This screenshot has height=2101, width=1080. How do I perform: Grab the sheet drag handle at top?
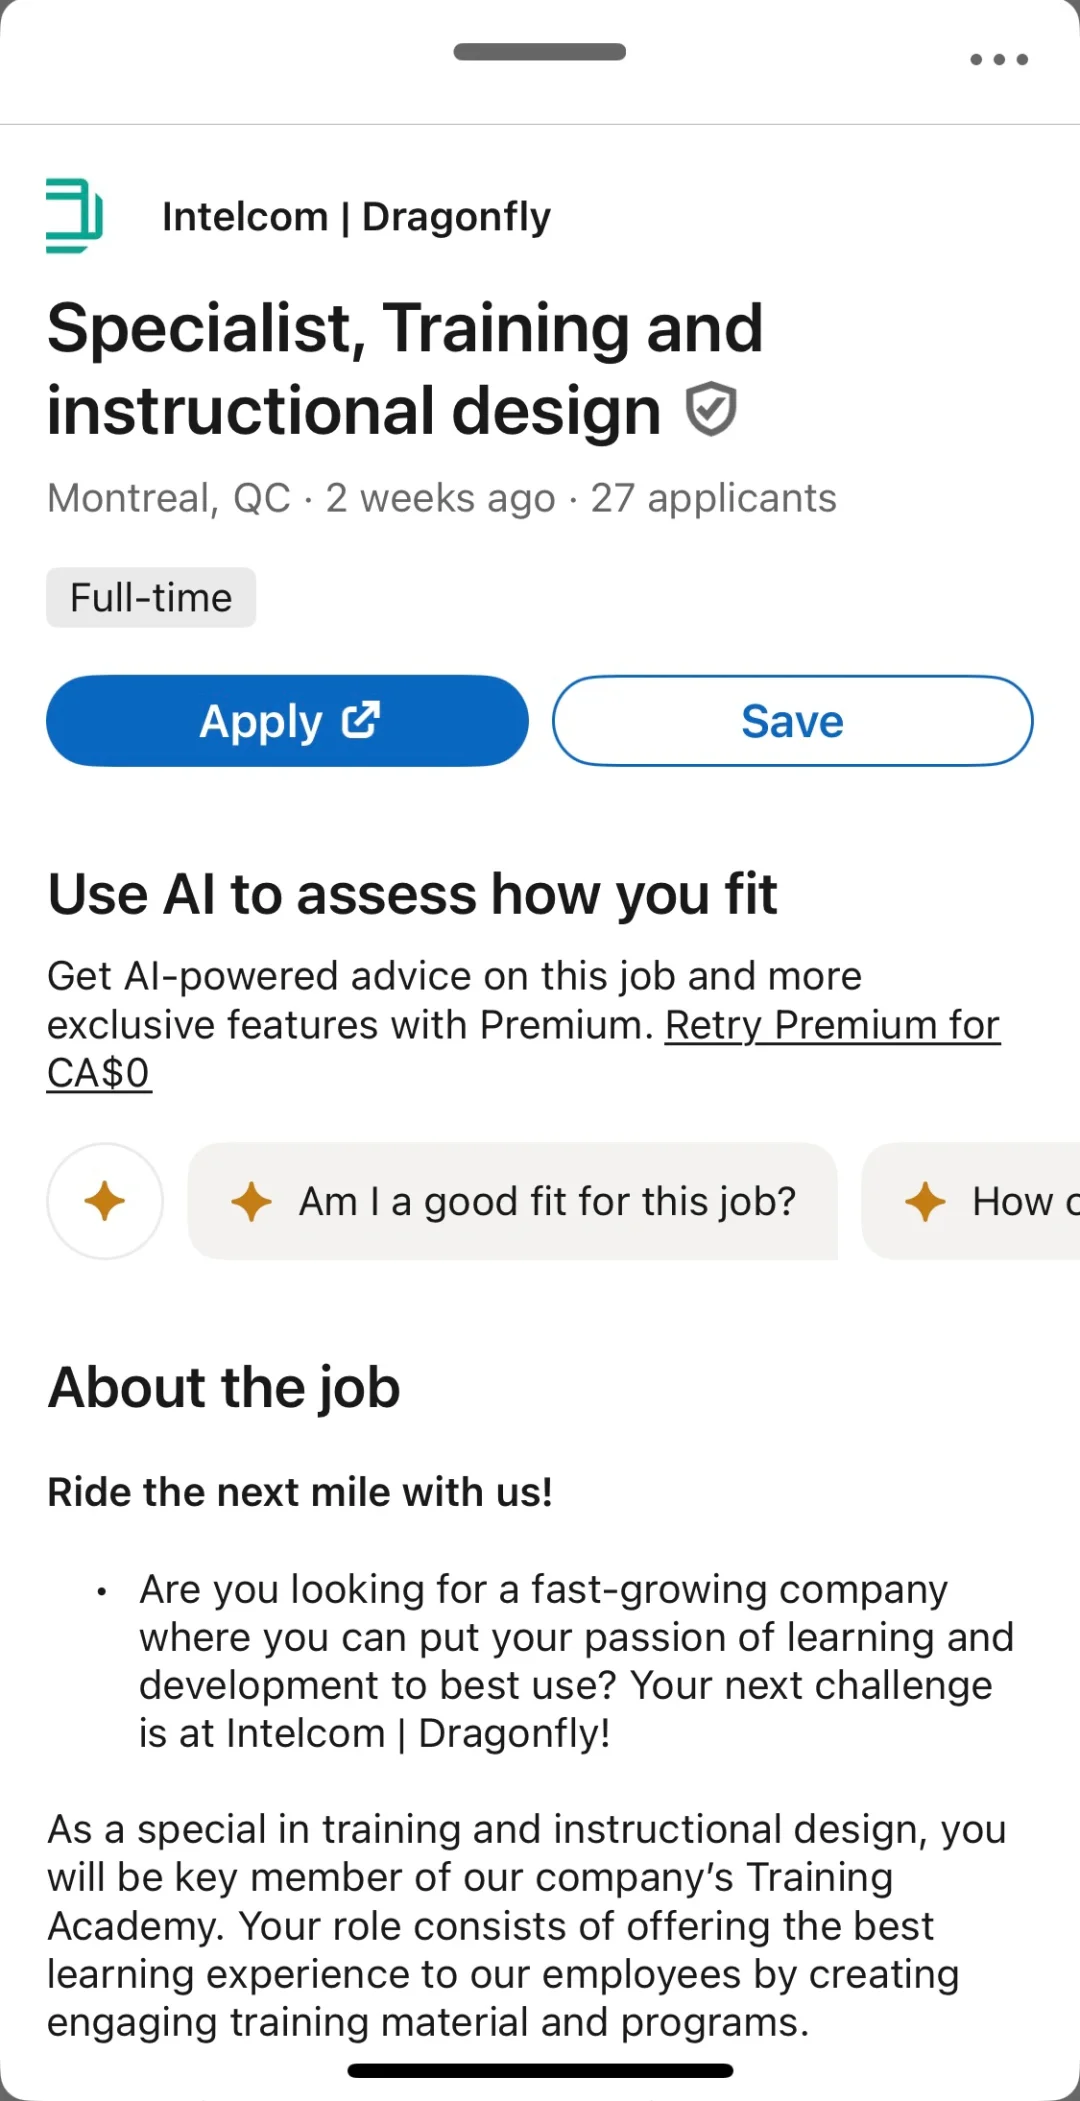540,52
